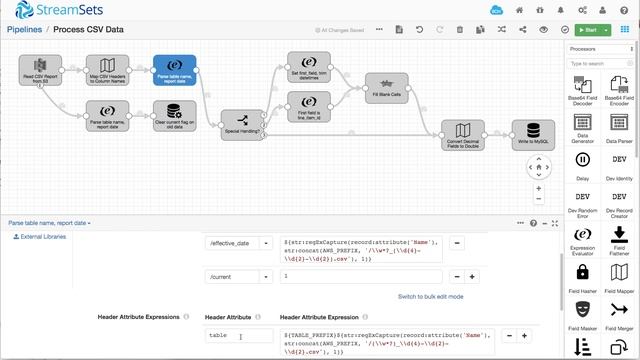This screenshot has height=360, width=640.
Task: Add Dev Identity processor
Action: (x=619, y=166)
